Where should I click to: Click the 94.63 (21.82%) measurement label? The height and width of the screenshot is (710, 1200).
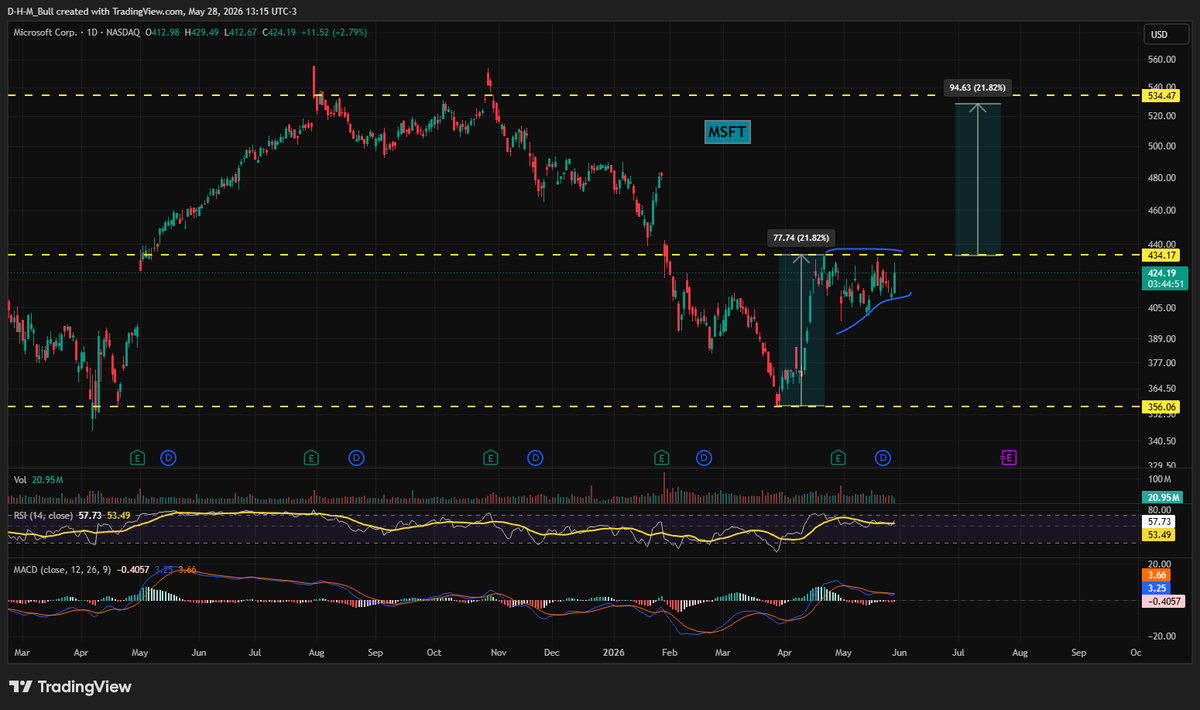979,88
